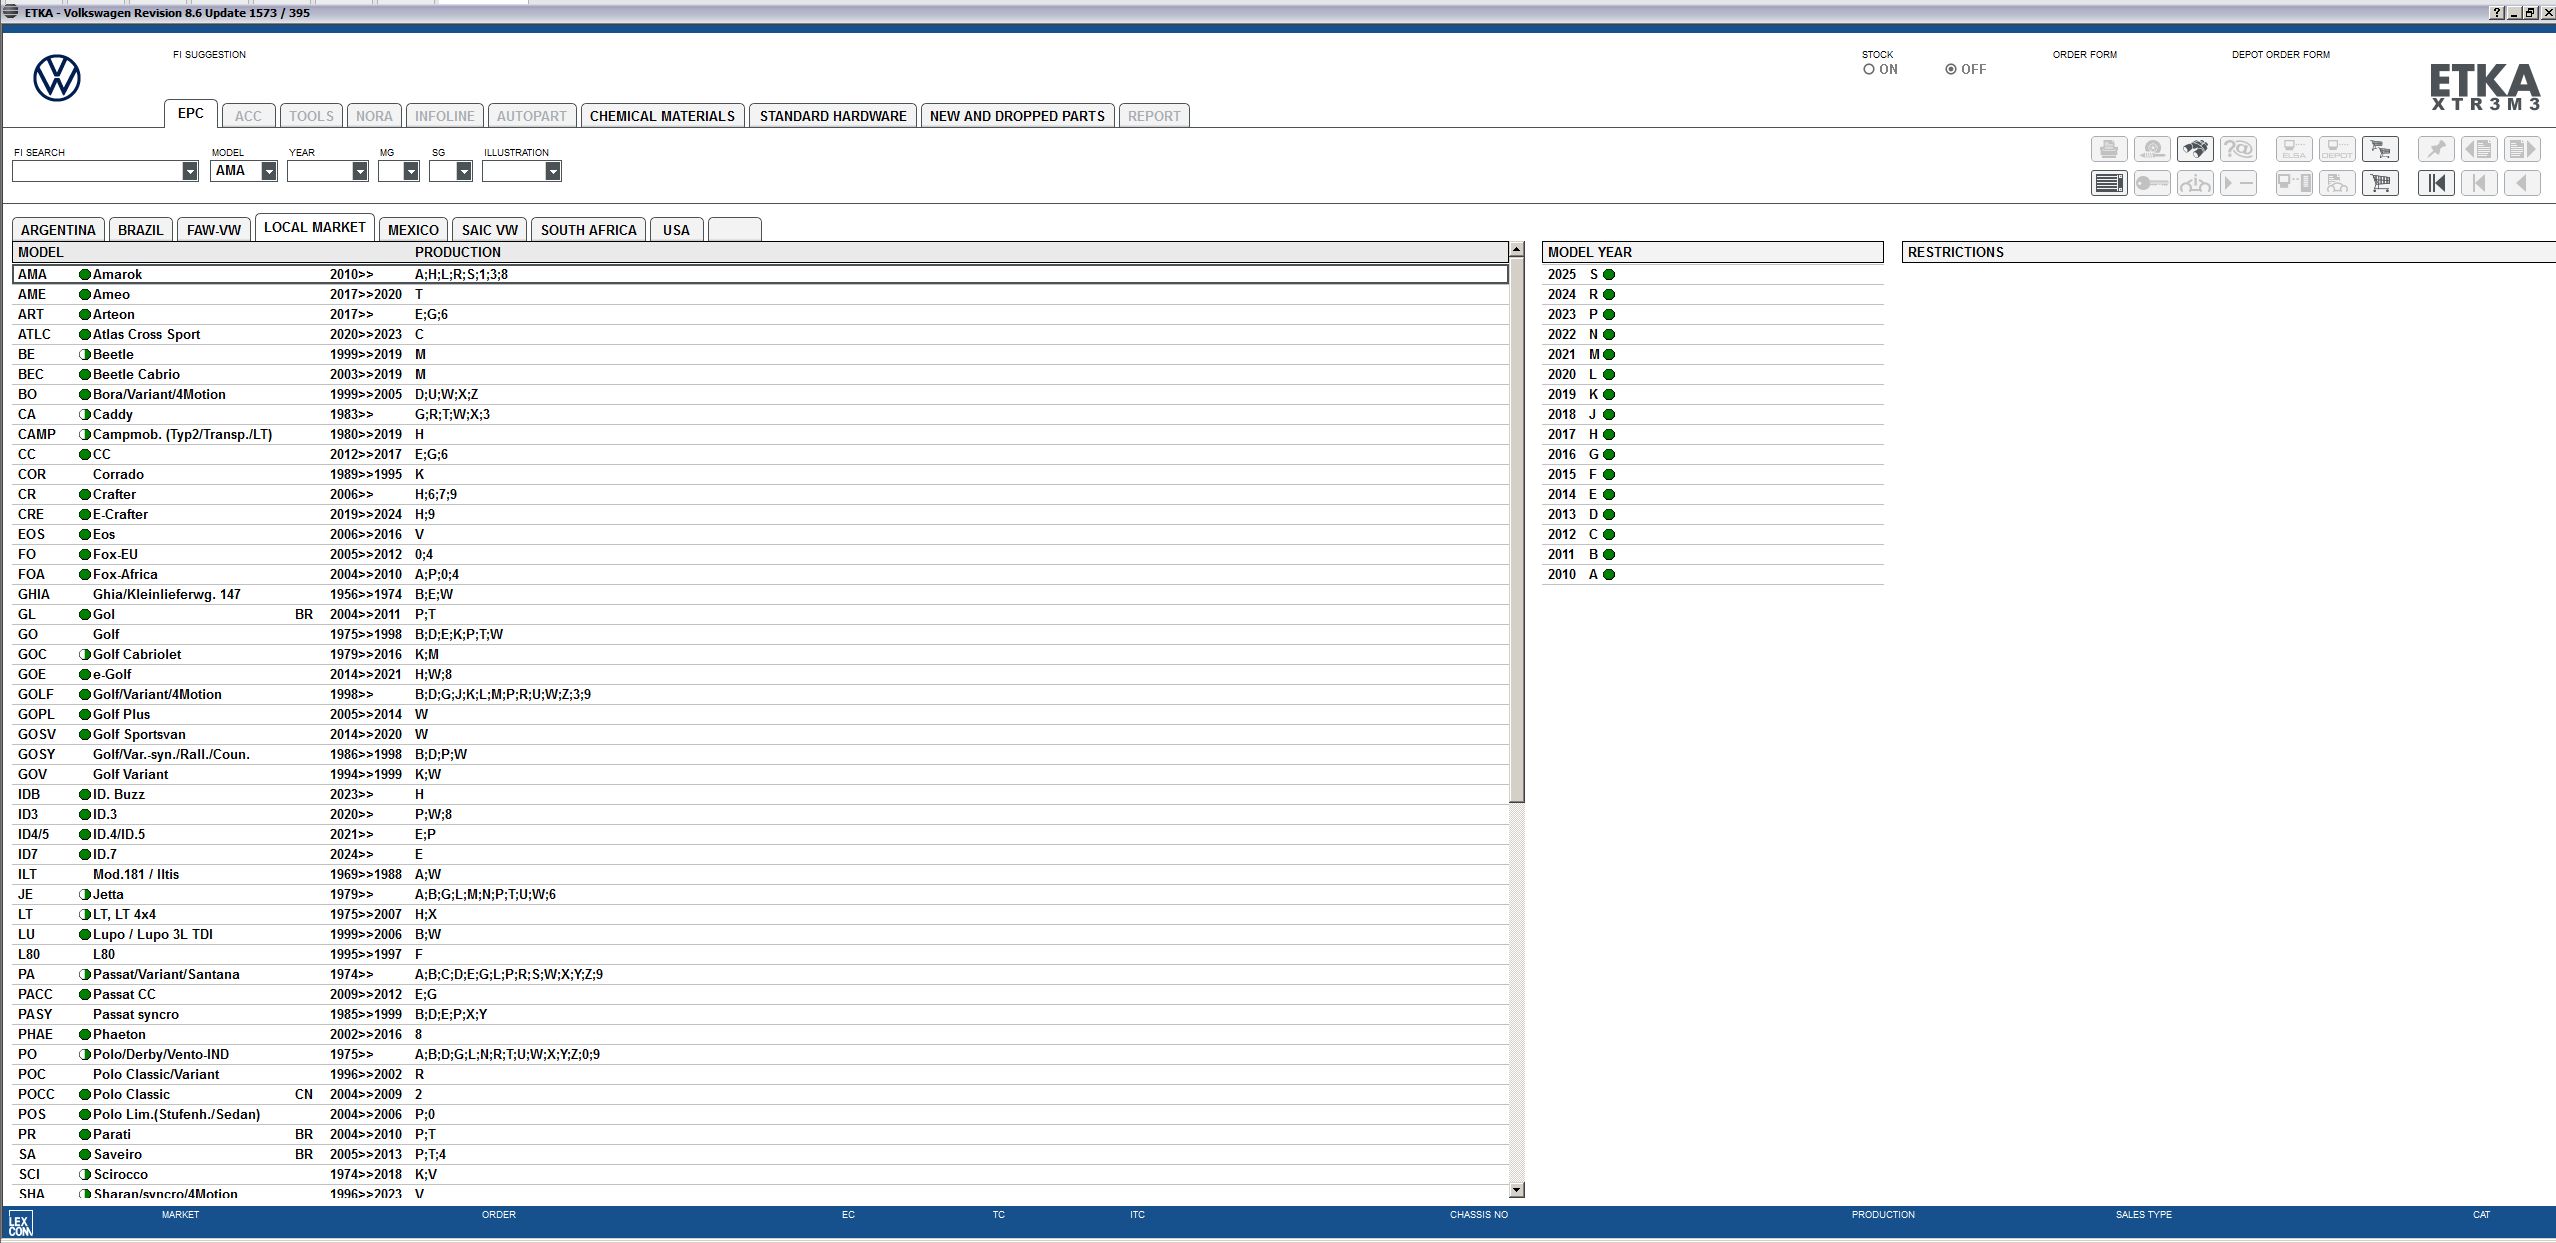
Task: Switch to the BRAZIL market tab
Action: pyautogui.click(x=140, y=230)
